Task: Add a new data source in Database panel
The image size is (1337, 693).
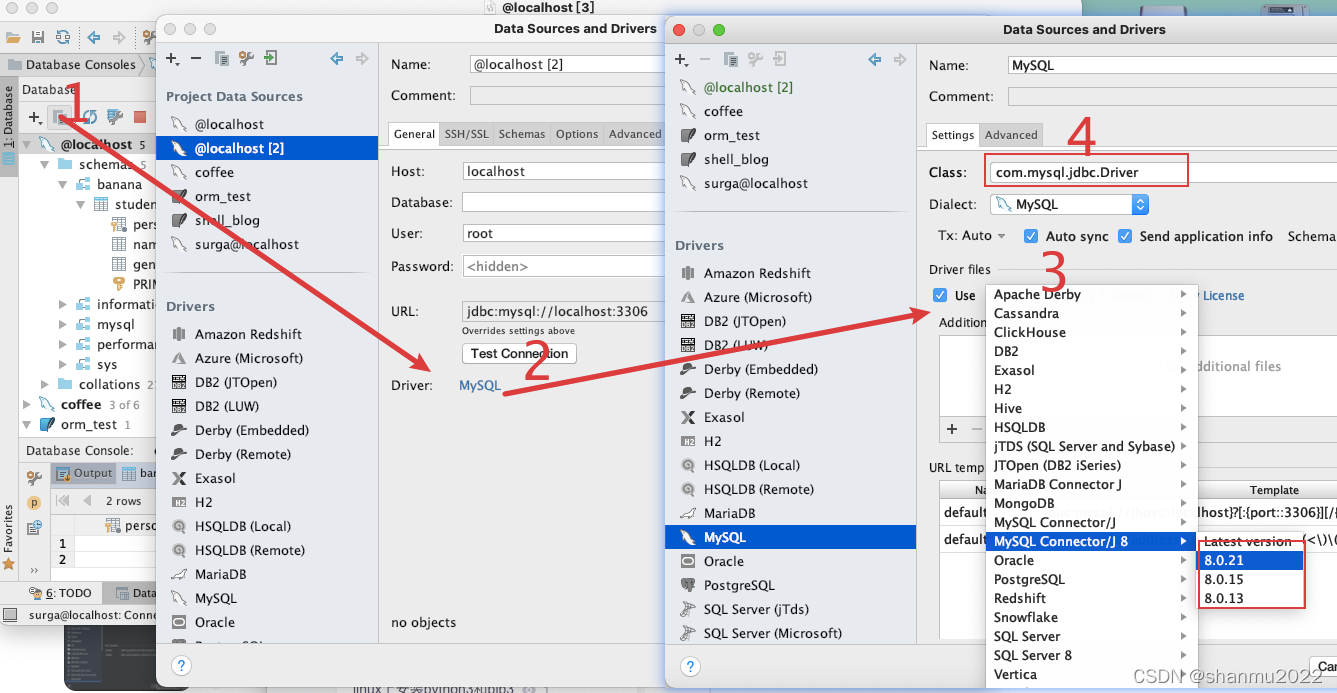Action: 35,117
